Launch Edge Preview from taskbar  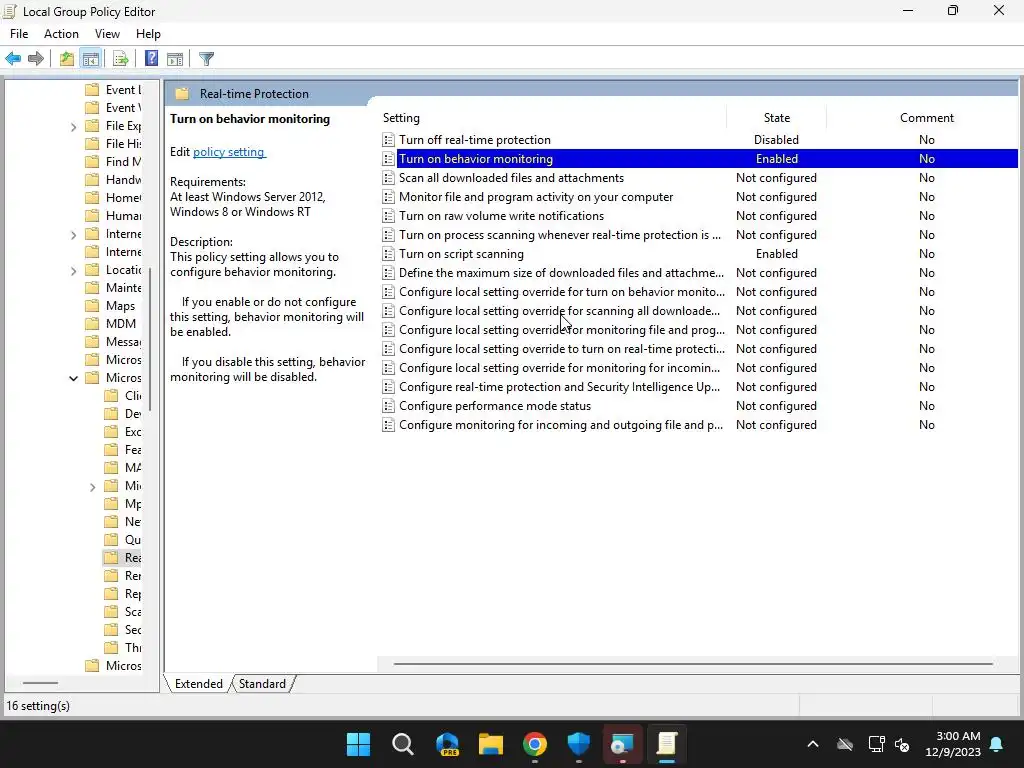point(447,744)
